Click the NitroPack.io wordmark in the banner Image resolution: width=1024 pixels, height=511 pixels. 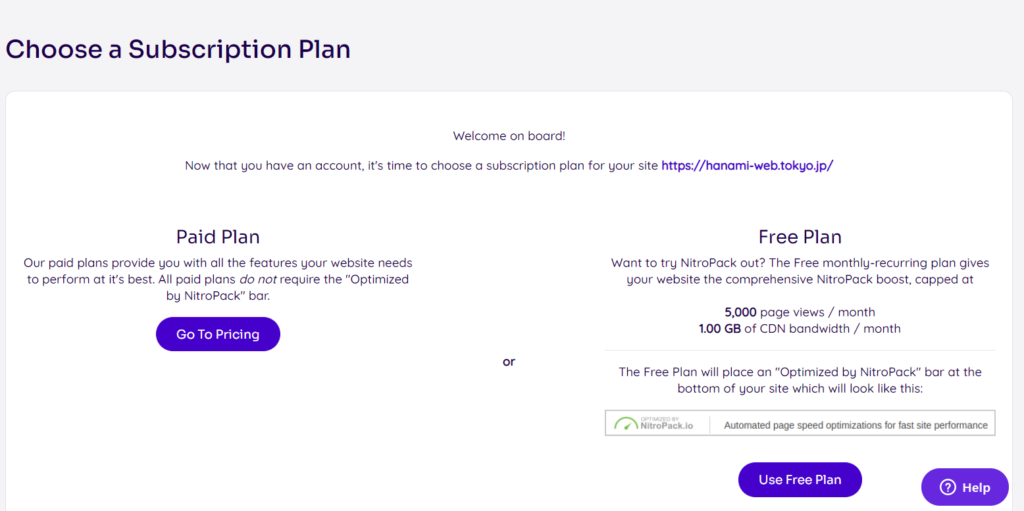667,425
